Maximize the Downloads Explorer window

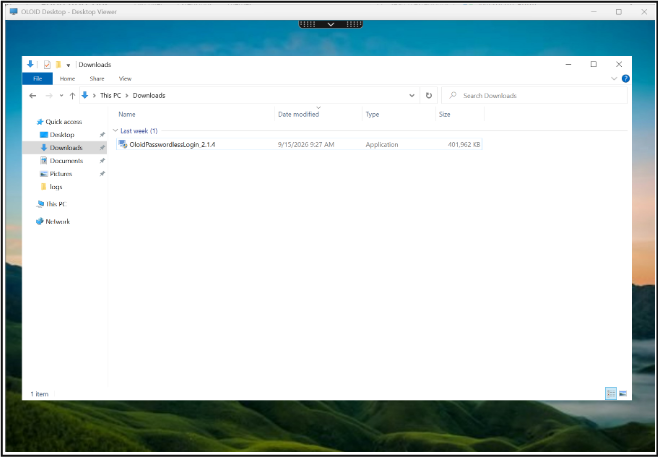click(593, 64)
